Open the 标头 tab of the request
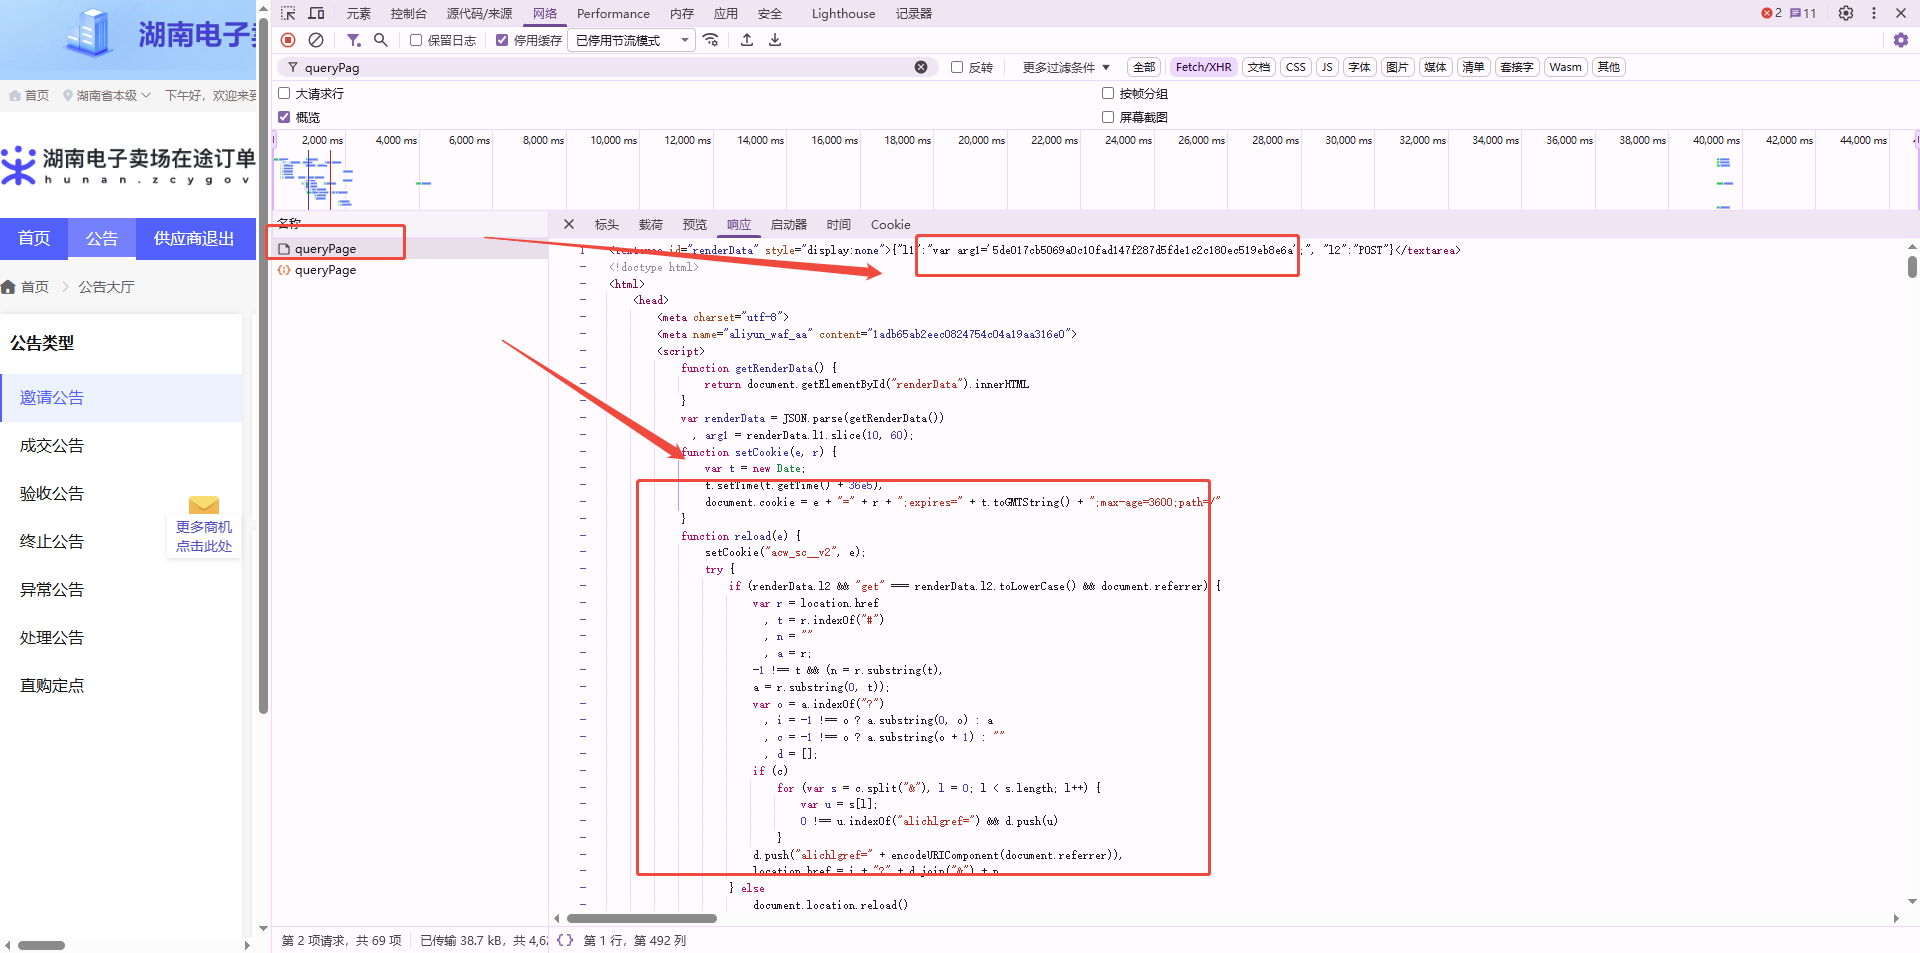Image resolution: width=1920 pixels, height=953 pixels. (607, 224)
